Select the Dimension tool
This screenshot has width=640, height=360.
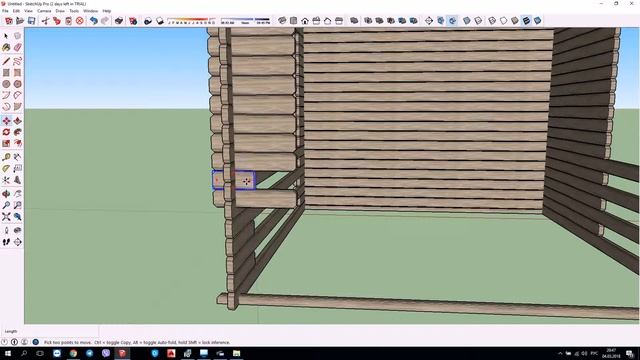(x=18, y=157)
